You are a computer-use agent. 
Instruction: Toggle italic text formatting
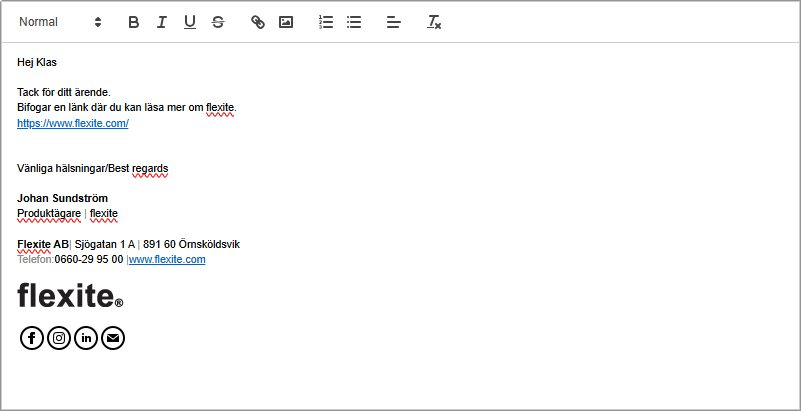(162, 22)
